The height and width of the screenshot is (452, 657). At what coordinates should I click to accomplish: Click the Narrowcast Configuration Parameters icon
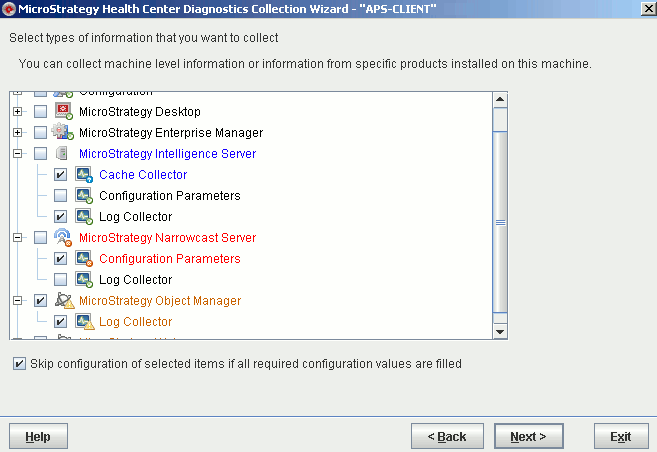[x=84, y=259]
